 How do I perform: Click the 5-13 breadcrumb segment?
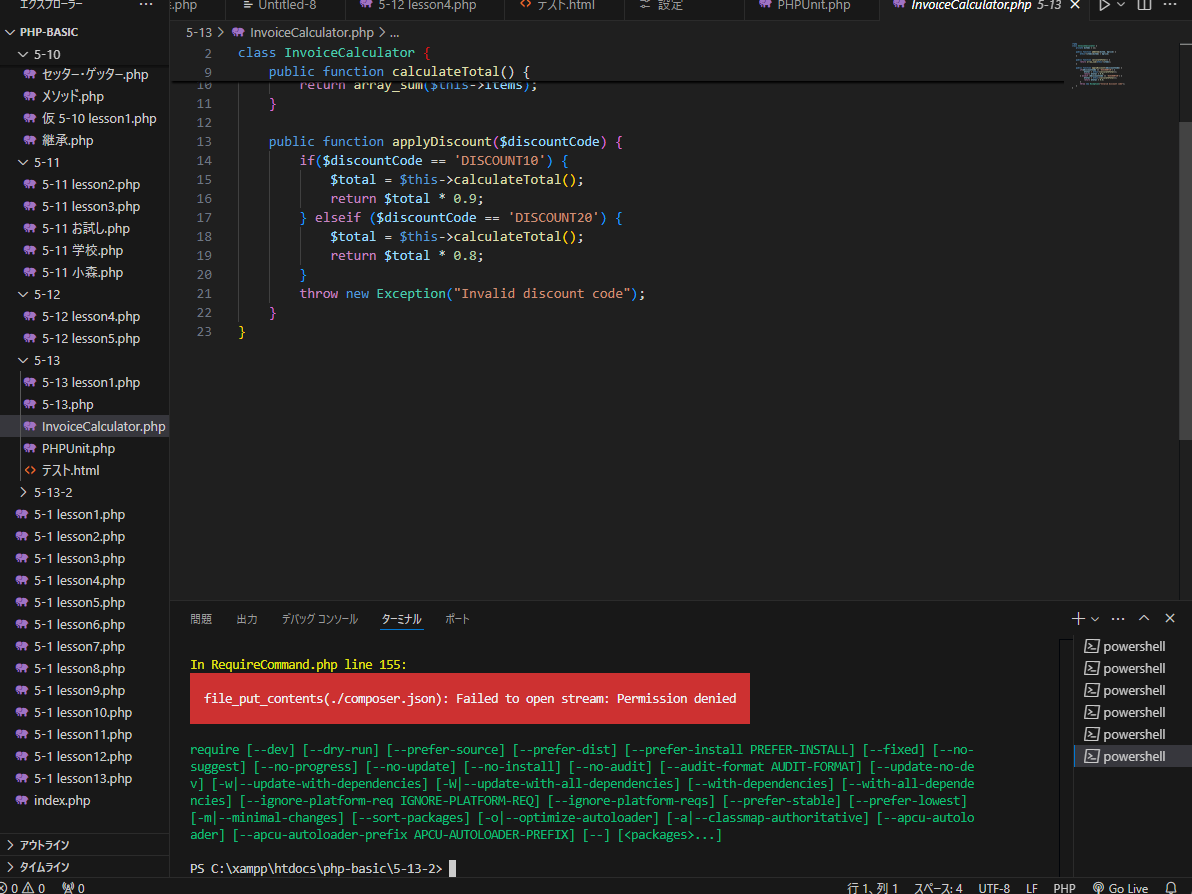(199, 33)
